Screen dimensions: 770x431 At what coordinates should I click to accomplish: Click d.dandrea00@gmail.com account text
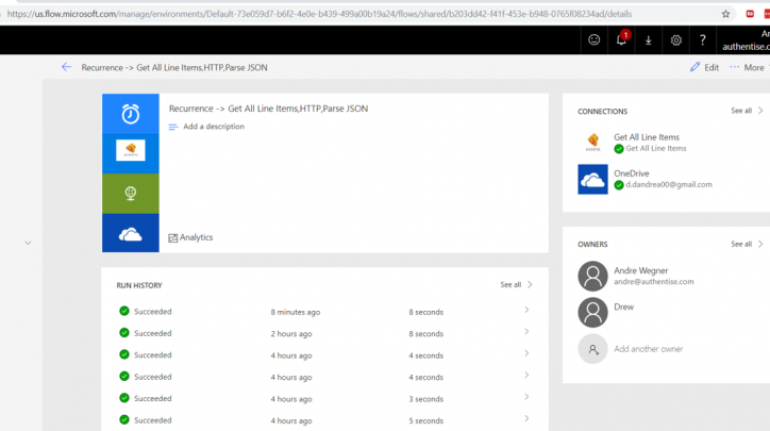(x=668, y=185)
